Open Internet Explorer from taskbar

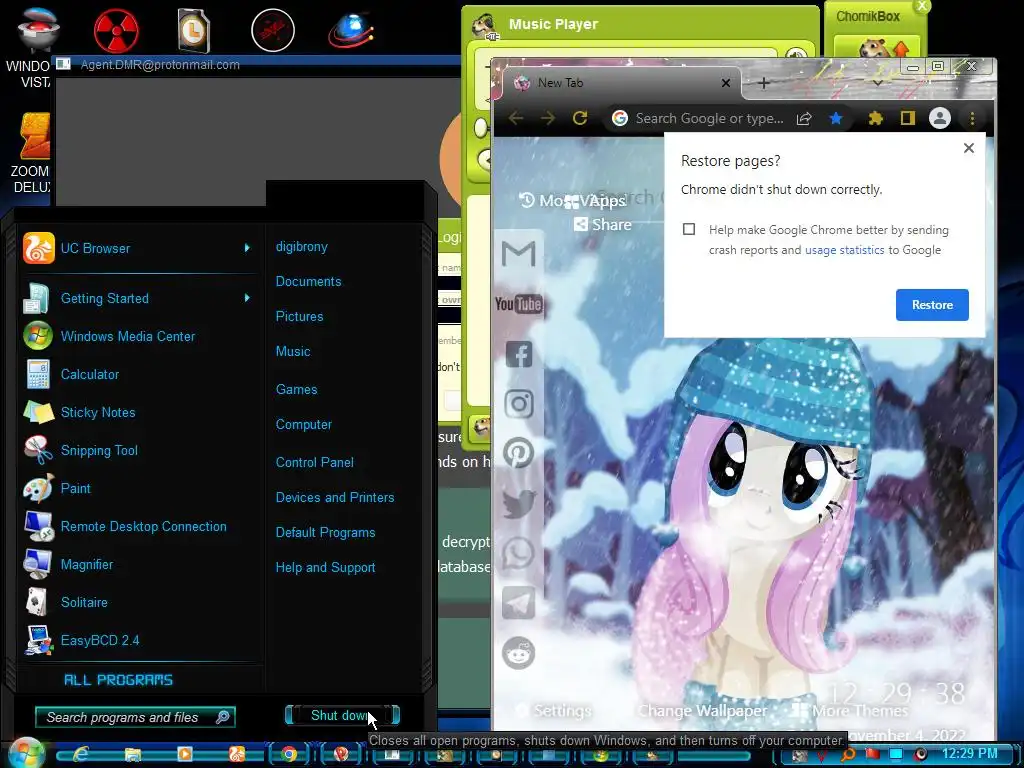coord(80,754)
